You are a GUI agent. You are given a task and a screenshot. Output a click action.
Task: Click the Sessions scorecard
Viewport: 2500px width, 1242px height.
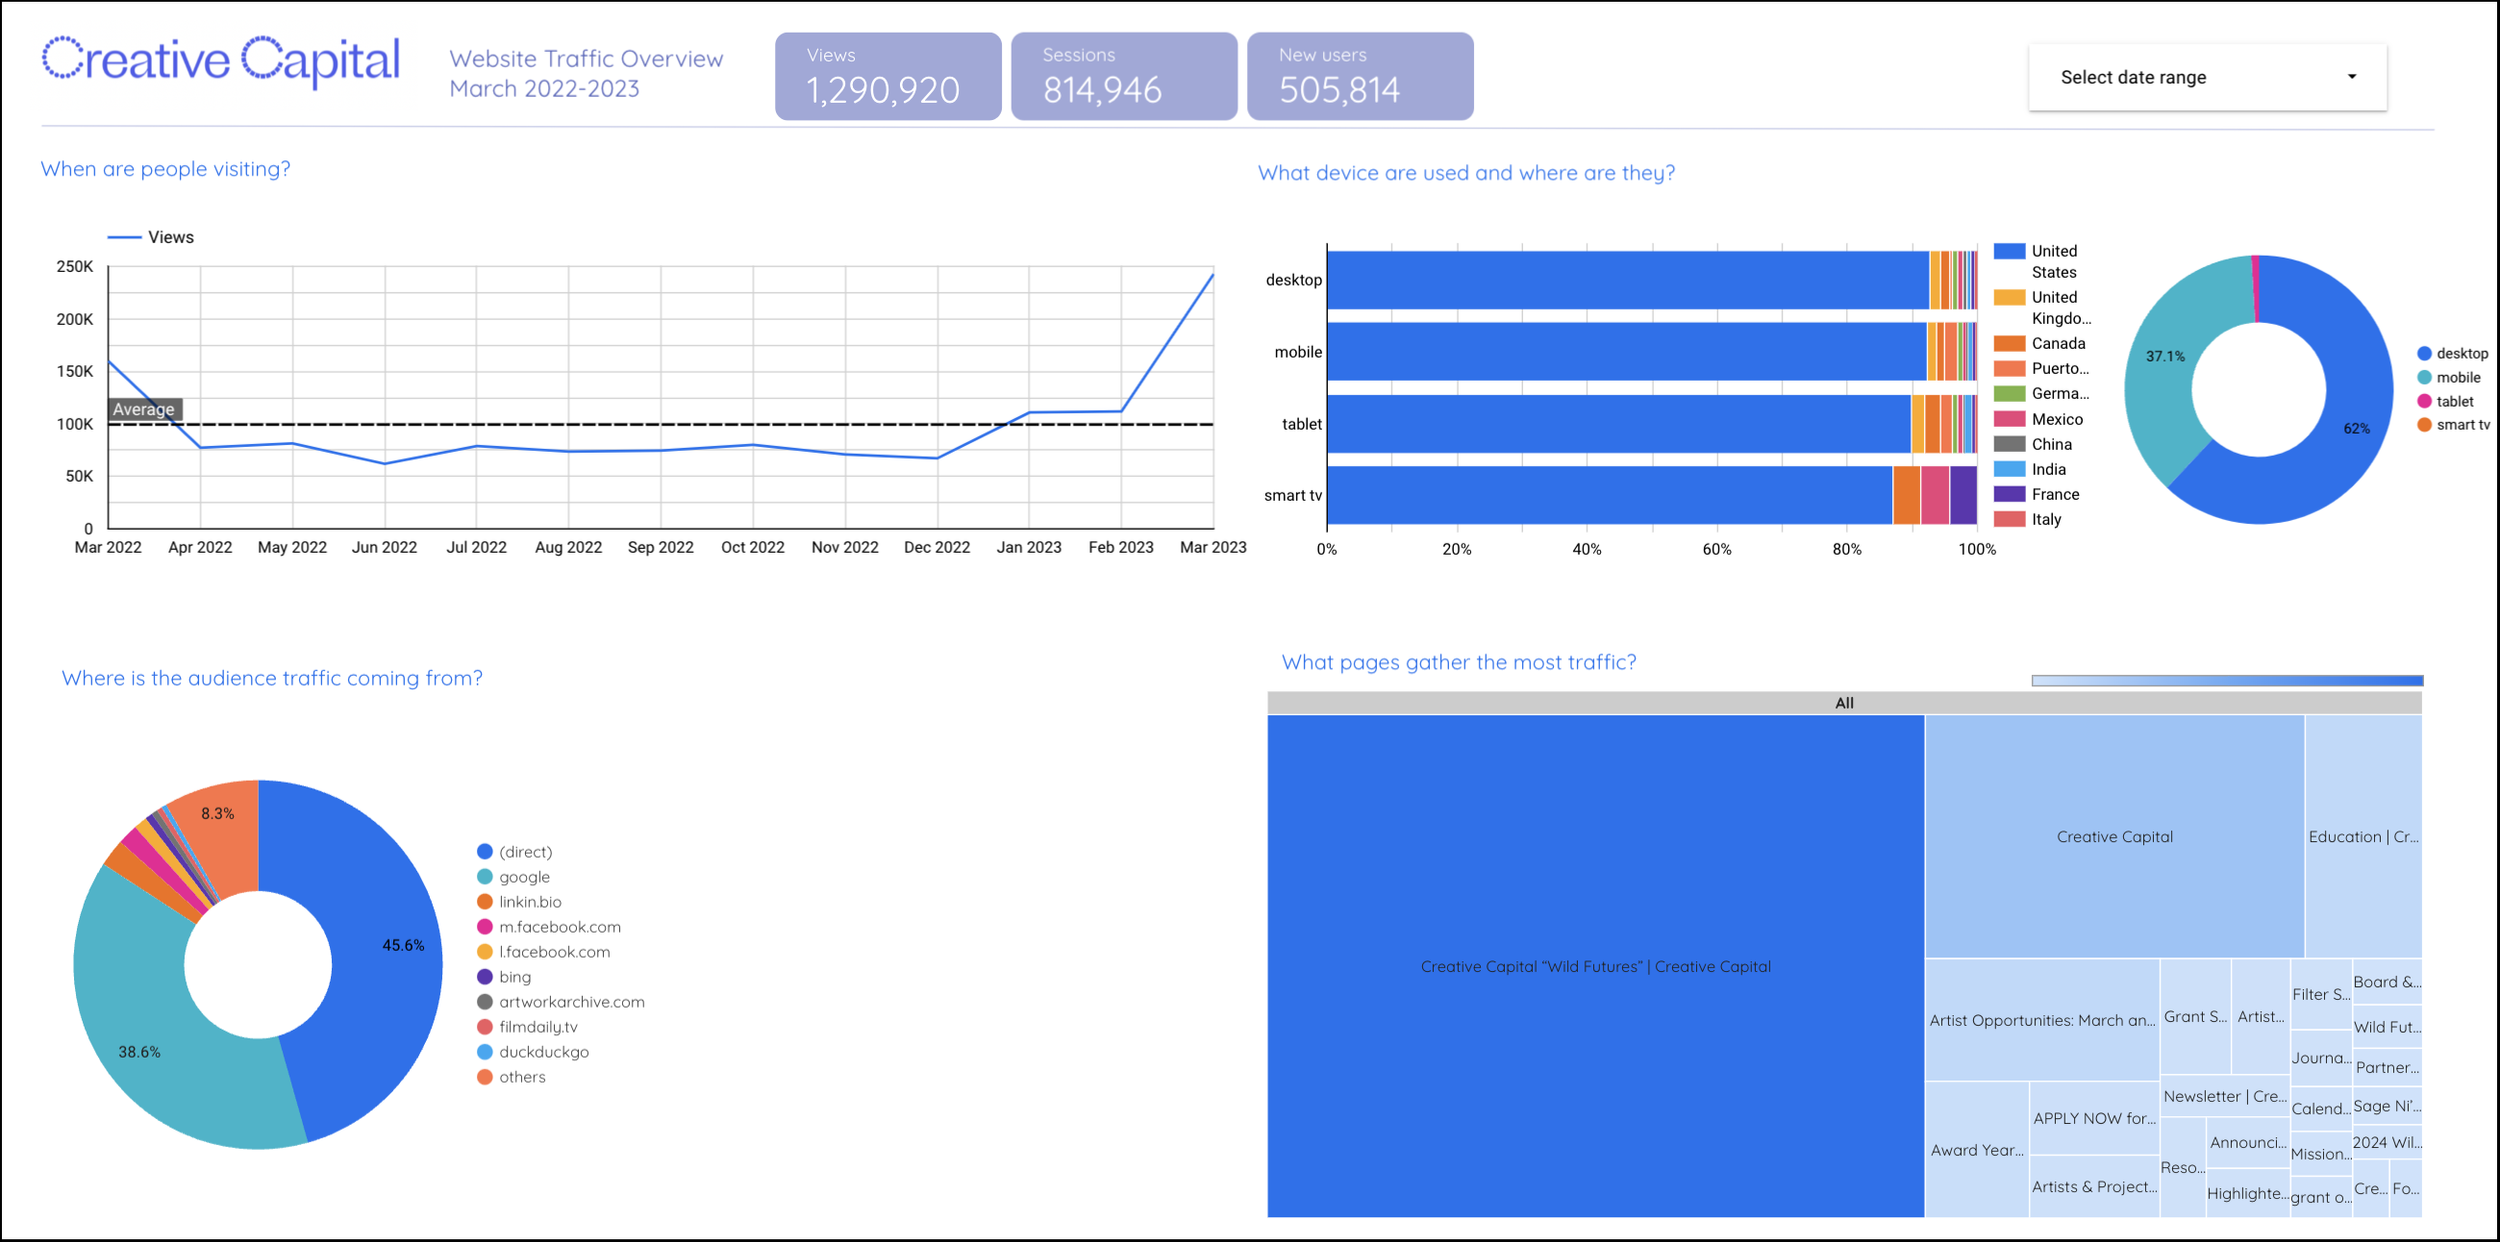click(1123, 76)
